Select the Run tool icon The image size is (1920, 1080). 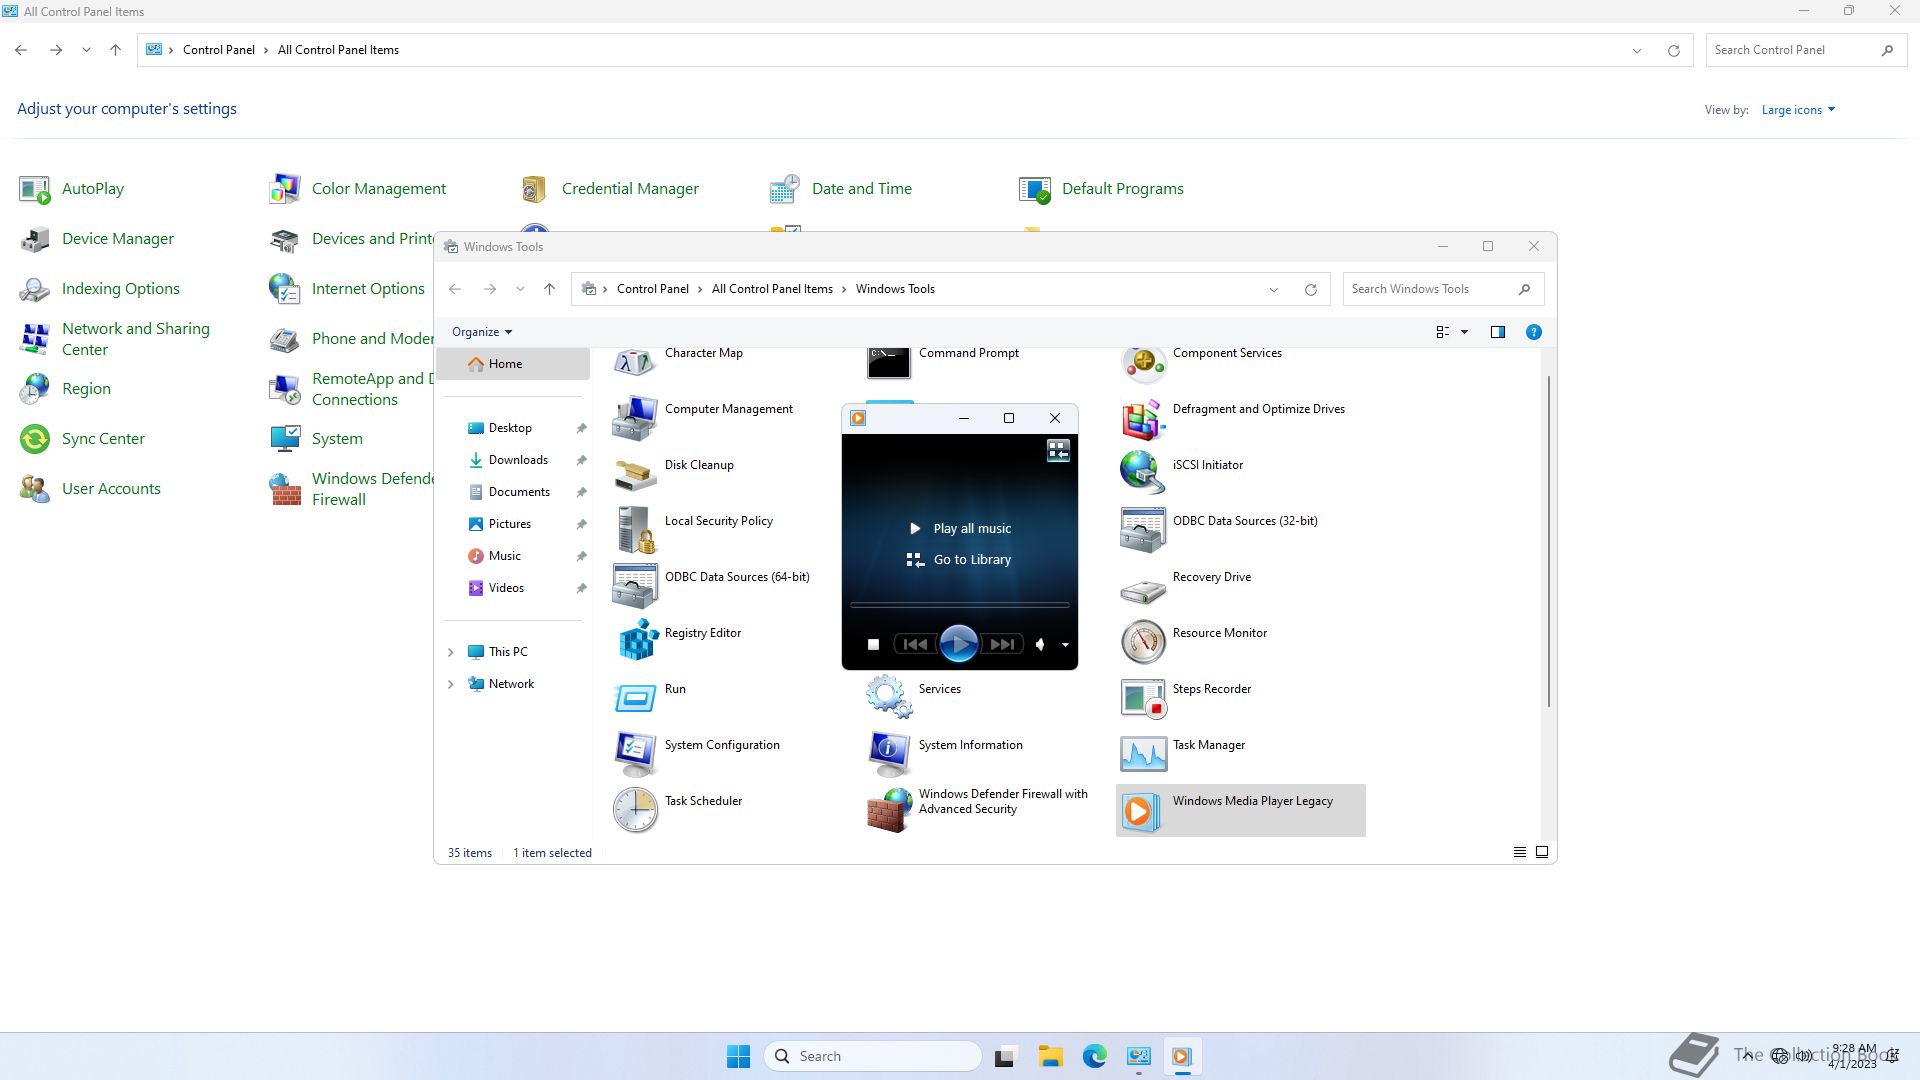tap(634, 697)
